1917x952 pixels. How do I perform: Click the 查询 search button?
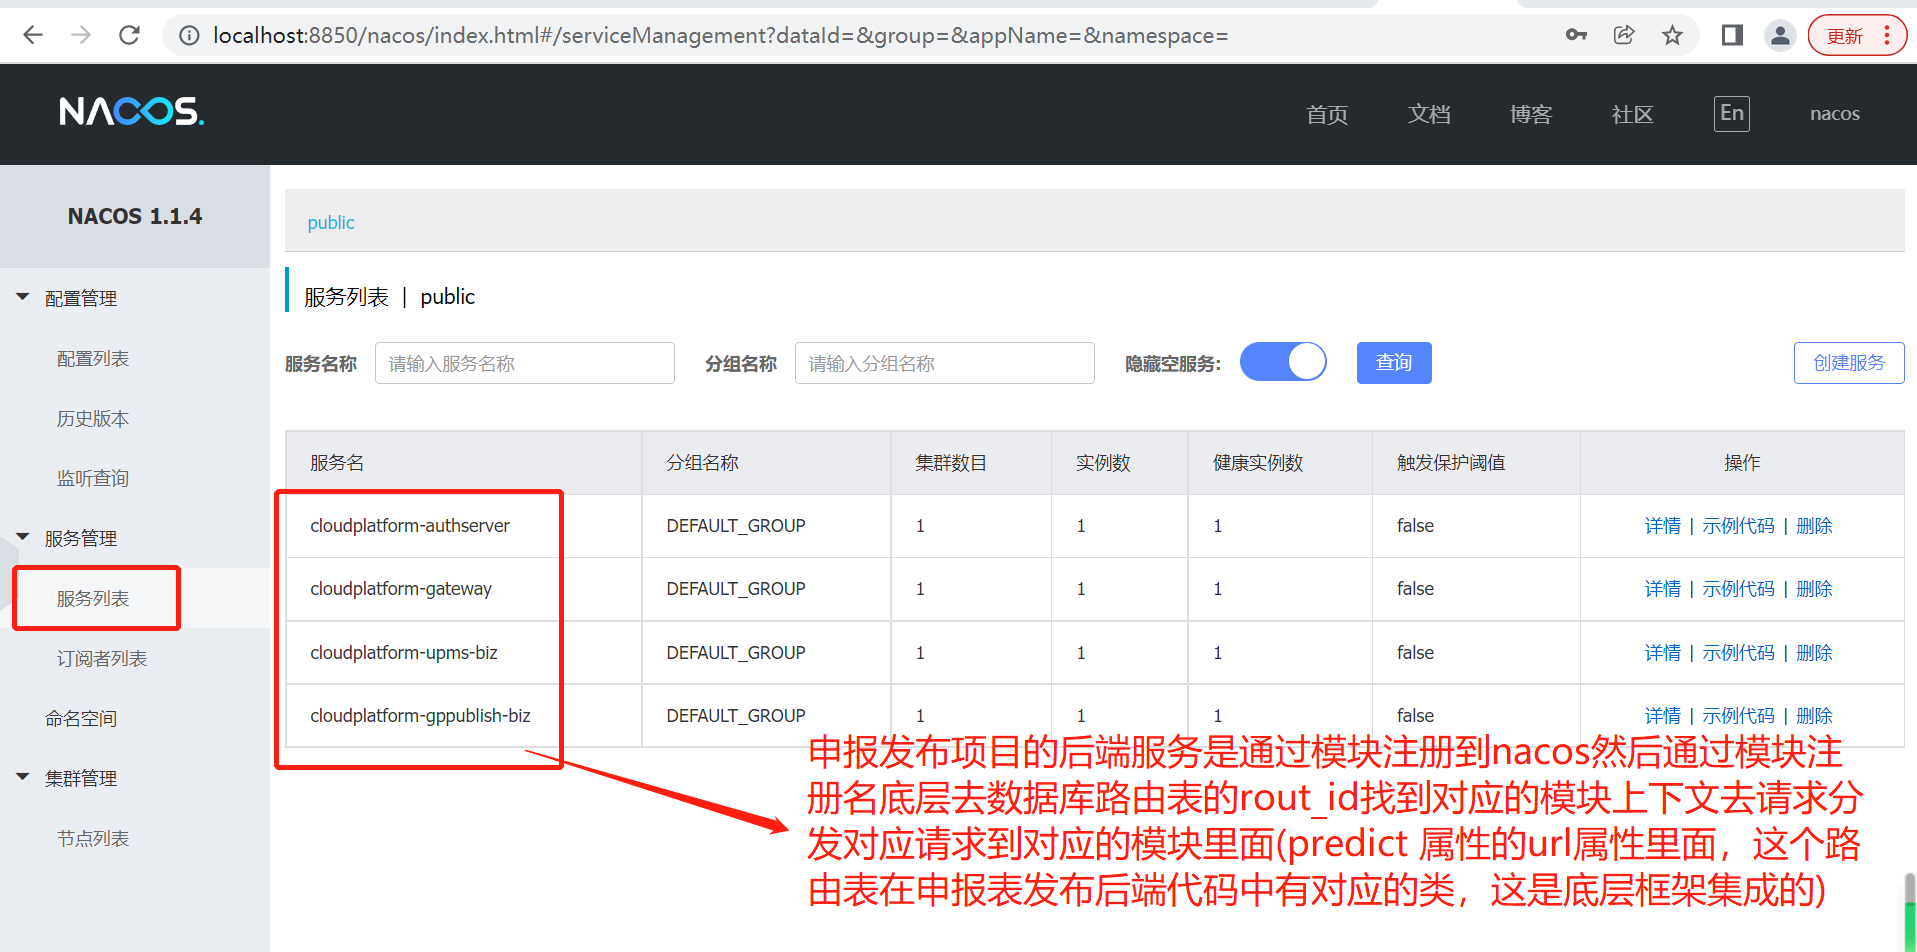click(1394, 363)
